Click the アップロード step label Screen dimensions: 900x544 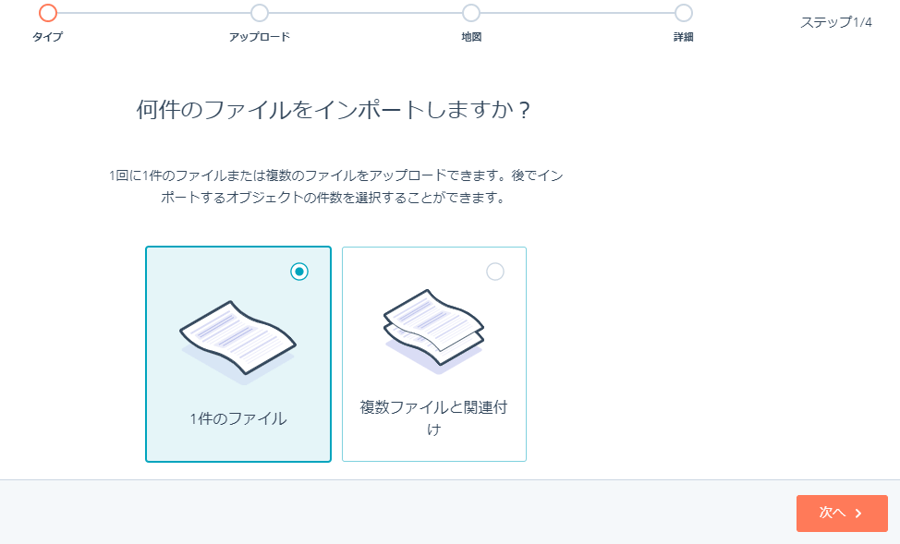259,37
